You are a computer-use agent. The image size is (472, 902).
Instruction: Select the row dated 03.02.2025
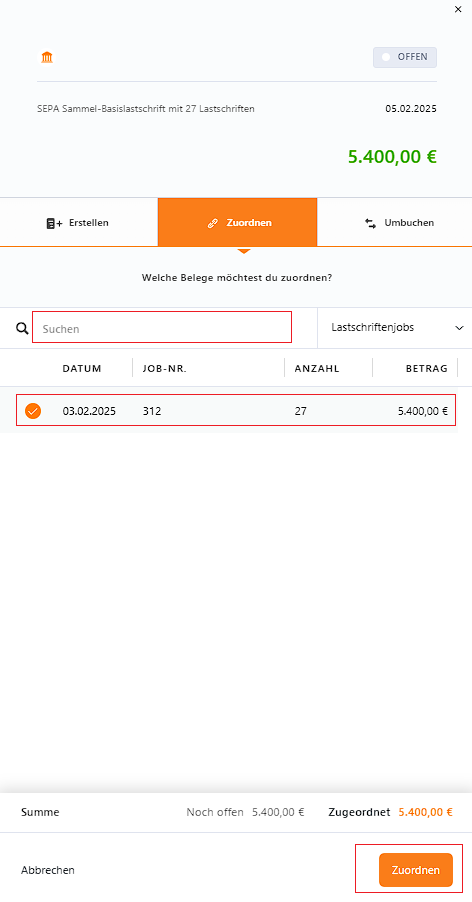(236, 410)
